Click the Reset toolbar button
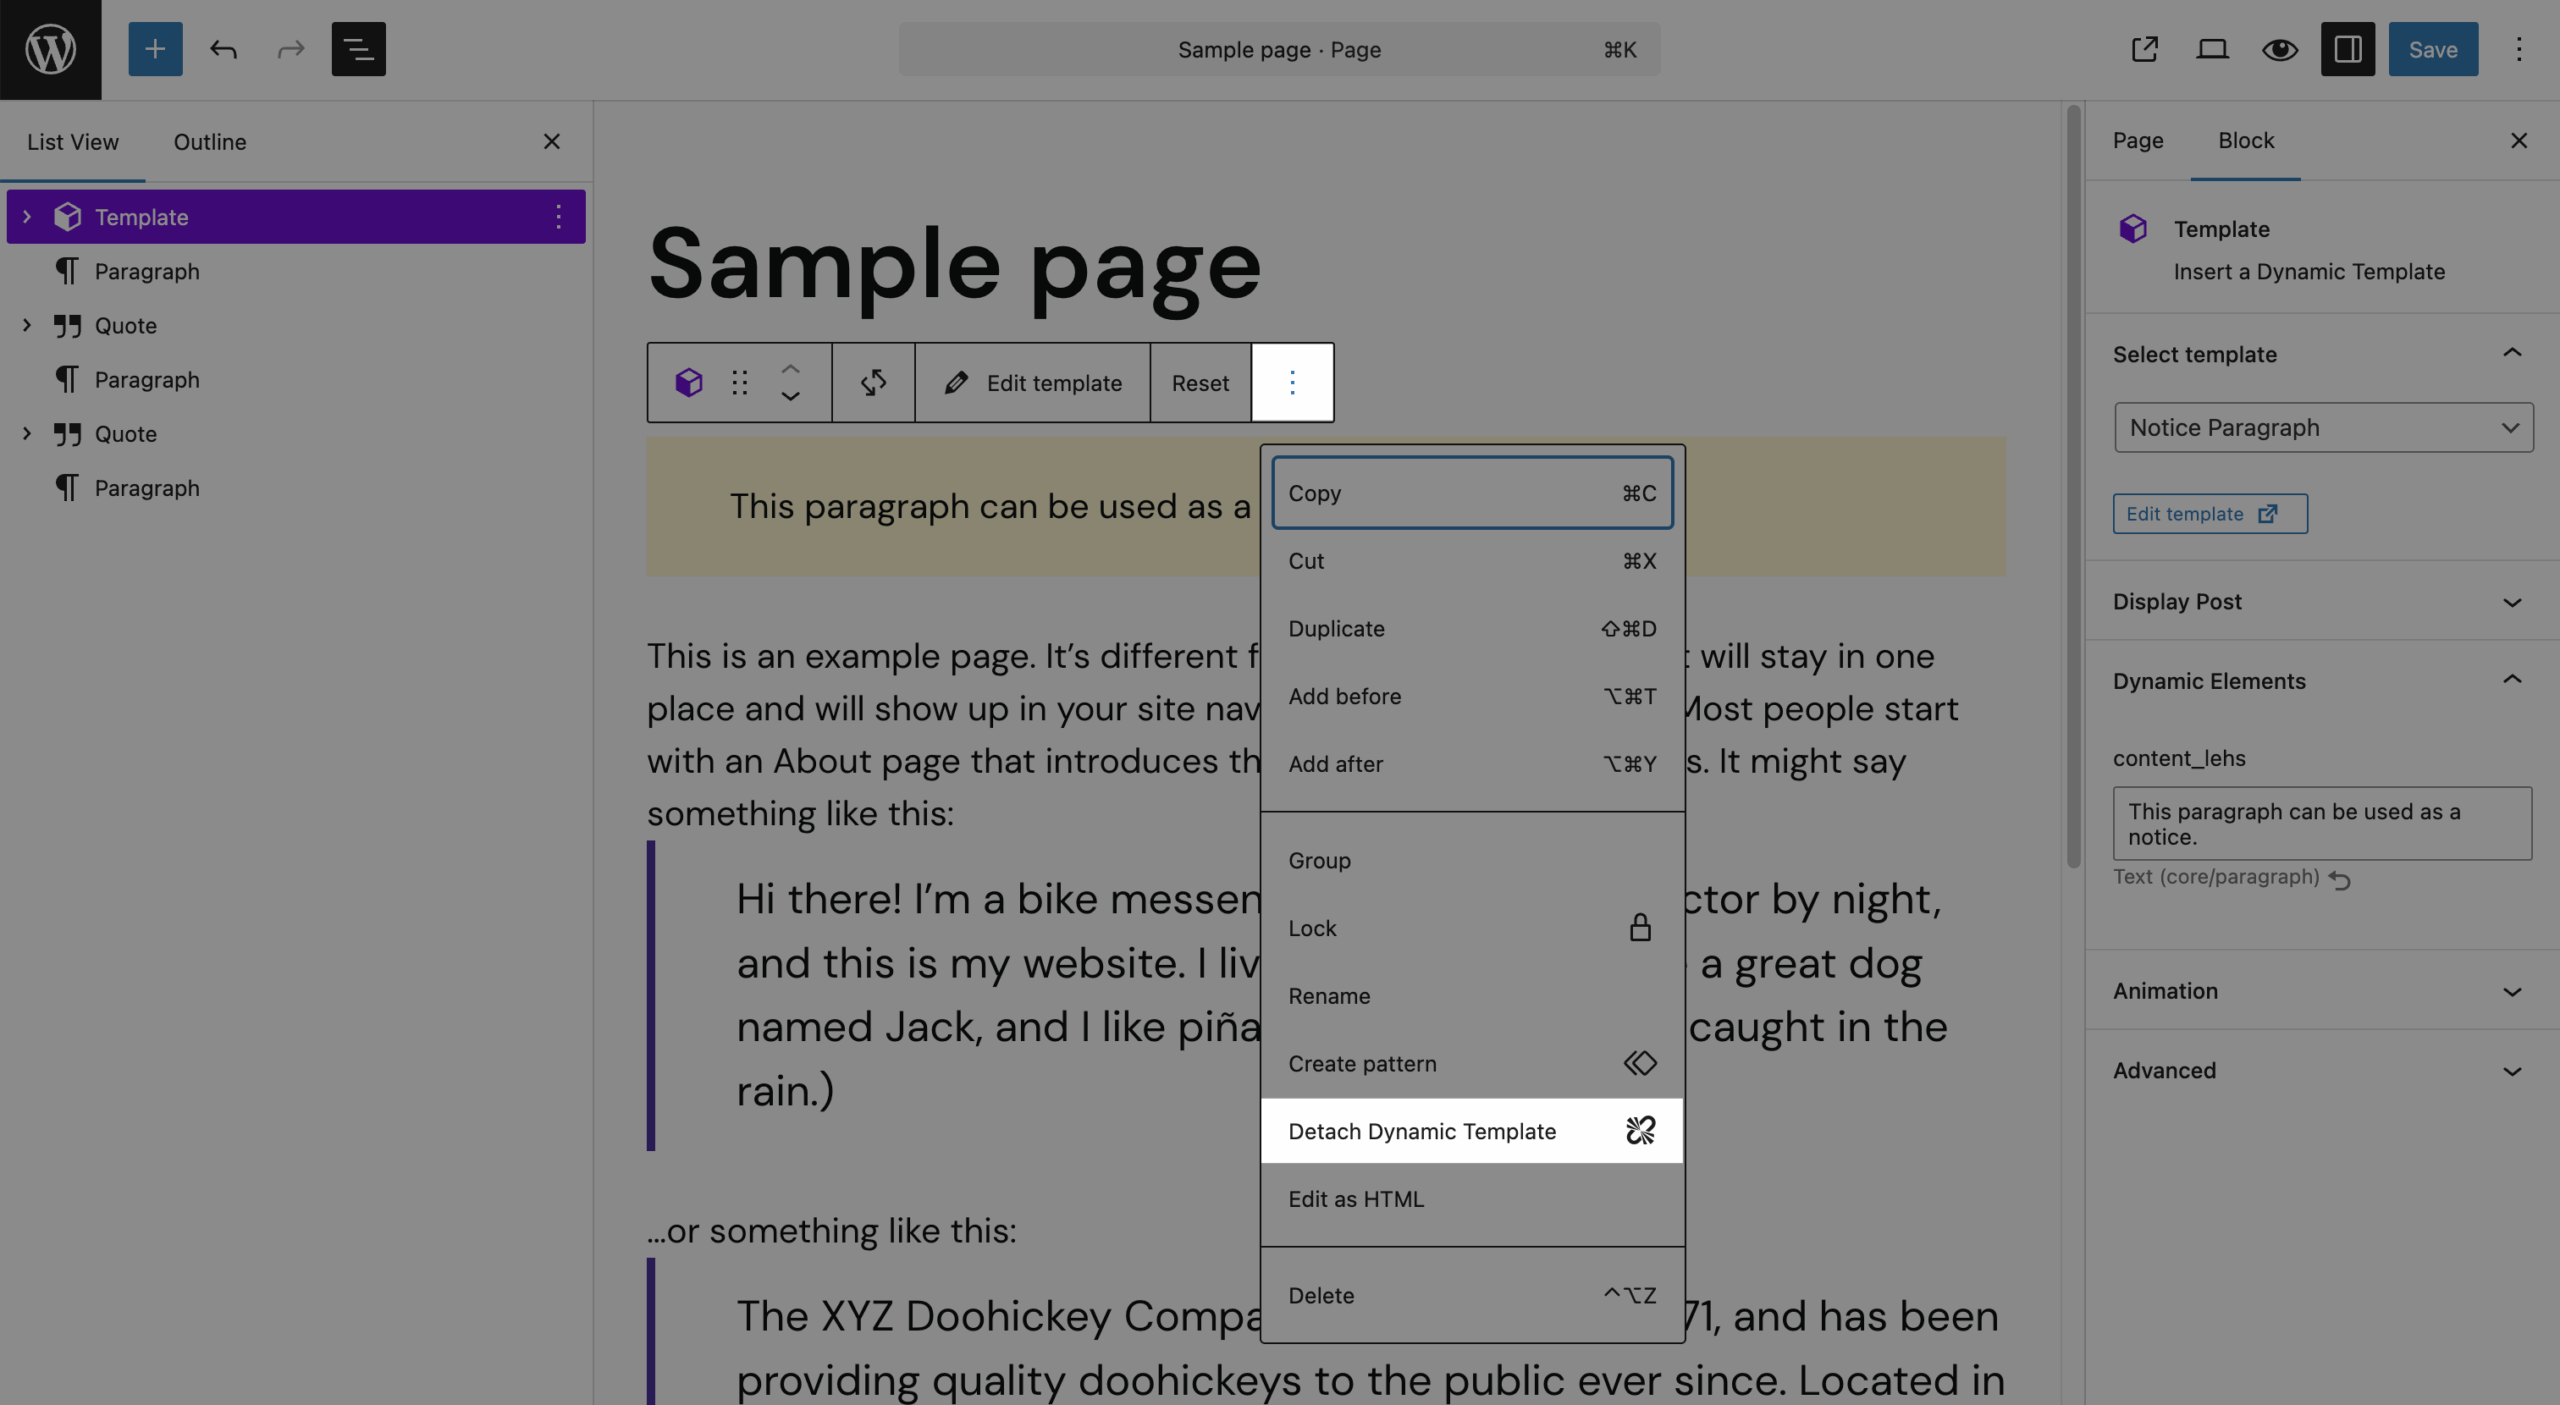Image resolution: width=2560 pixels, height=1405 pixels. point(1200,383)
